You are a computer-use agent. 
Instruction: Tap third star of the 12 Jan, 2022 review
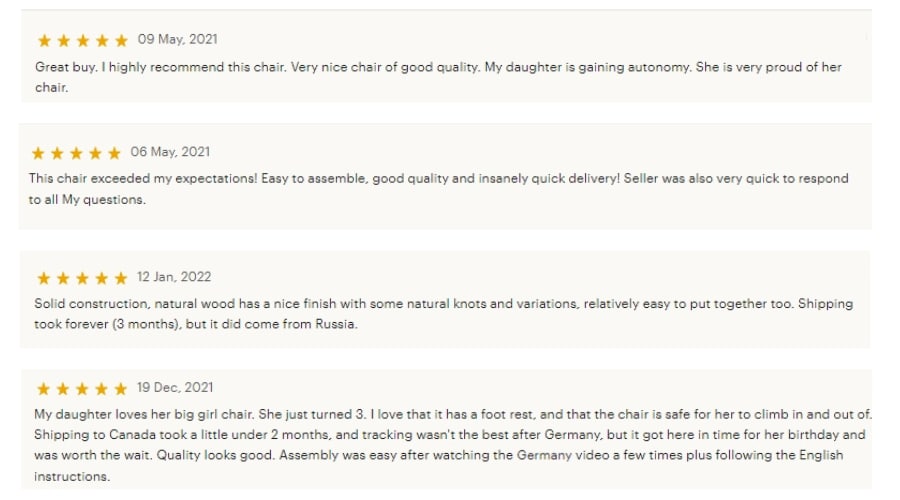tap(82, 278)
